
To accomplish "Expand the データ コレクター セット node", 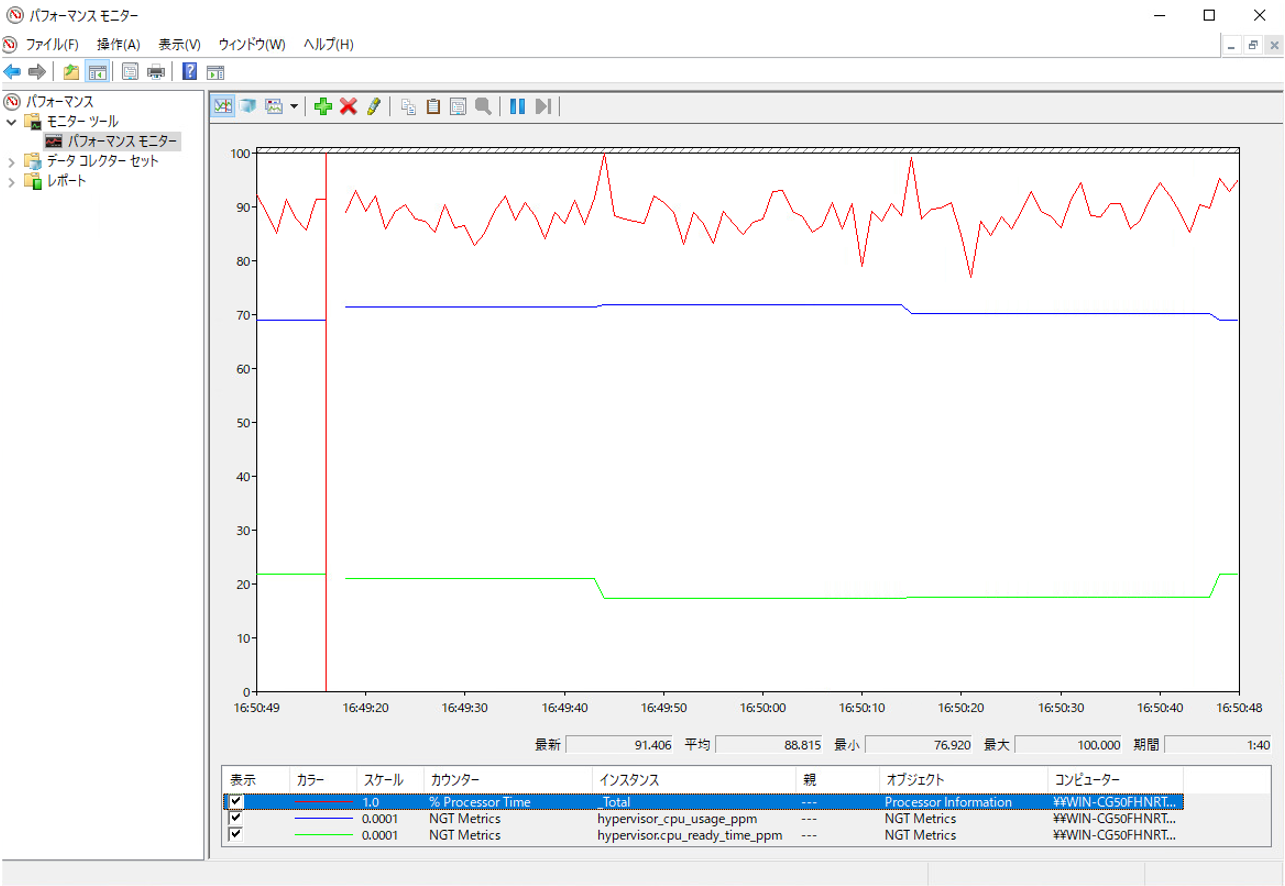I will pyautogui.click(x=12, y=162).
